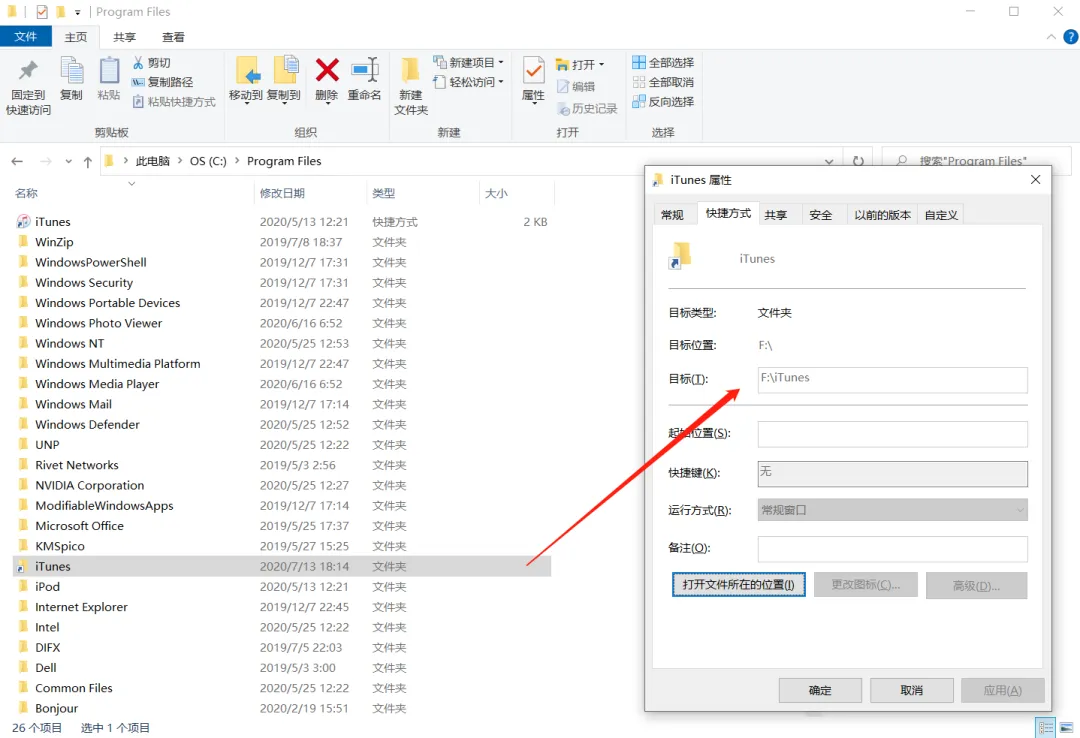The height and width of the screenshot is (738, 1080).
Task: Click the Apply (应用) button
Action: [x=1003, y=690]
